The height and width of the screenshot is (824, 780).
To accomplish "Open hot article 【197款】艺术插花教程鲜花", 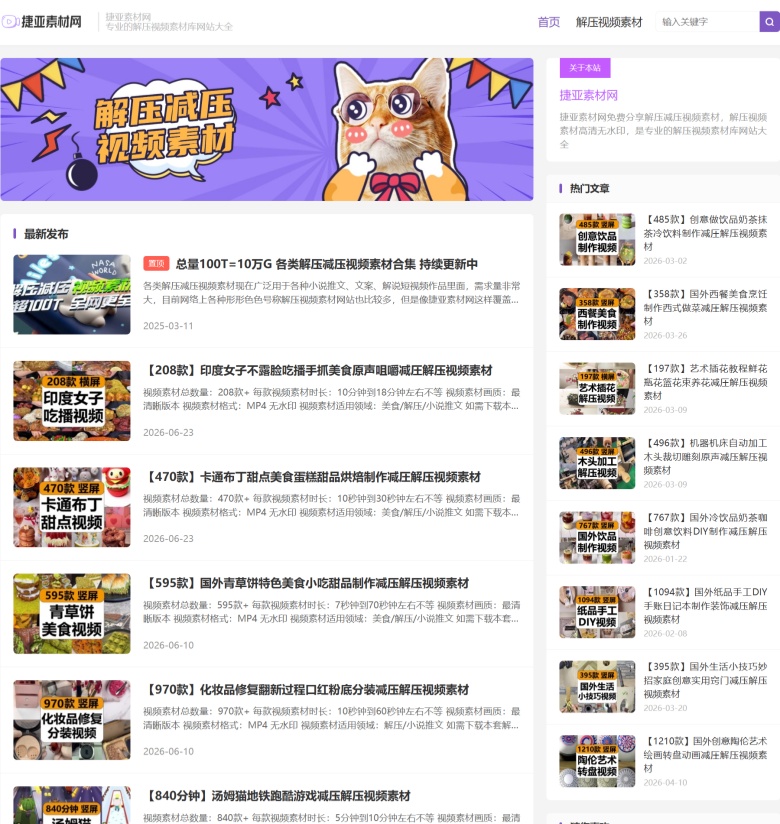I will (705, 382).
